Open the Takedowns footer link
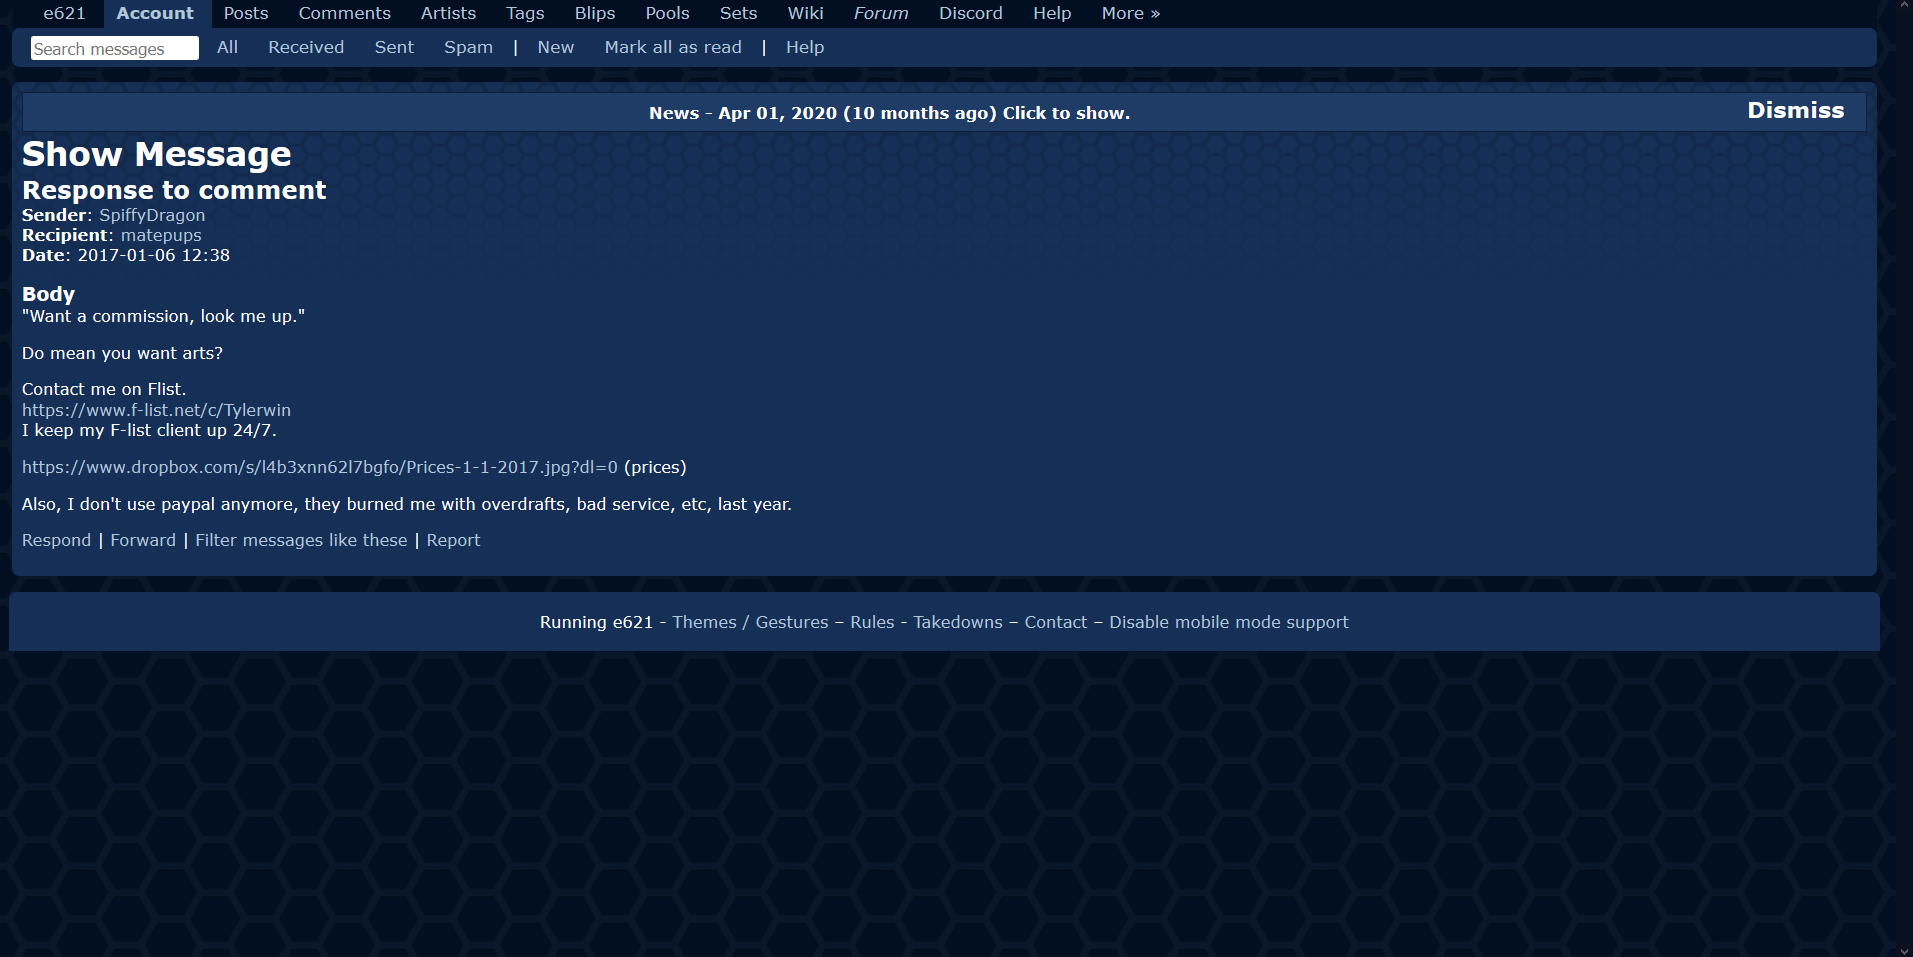Image resolution: width=1913 pixels, height=957 pixels. coord(958,622)
